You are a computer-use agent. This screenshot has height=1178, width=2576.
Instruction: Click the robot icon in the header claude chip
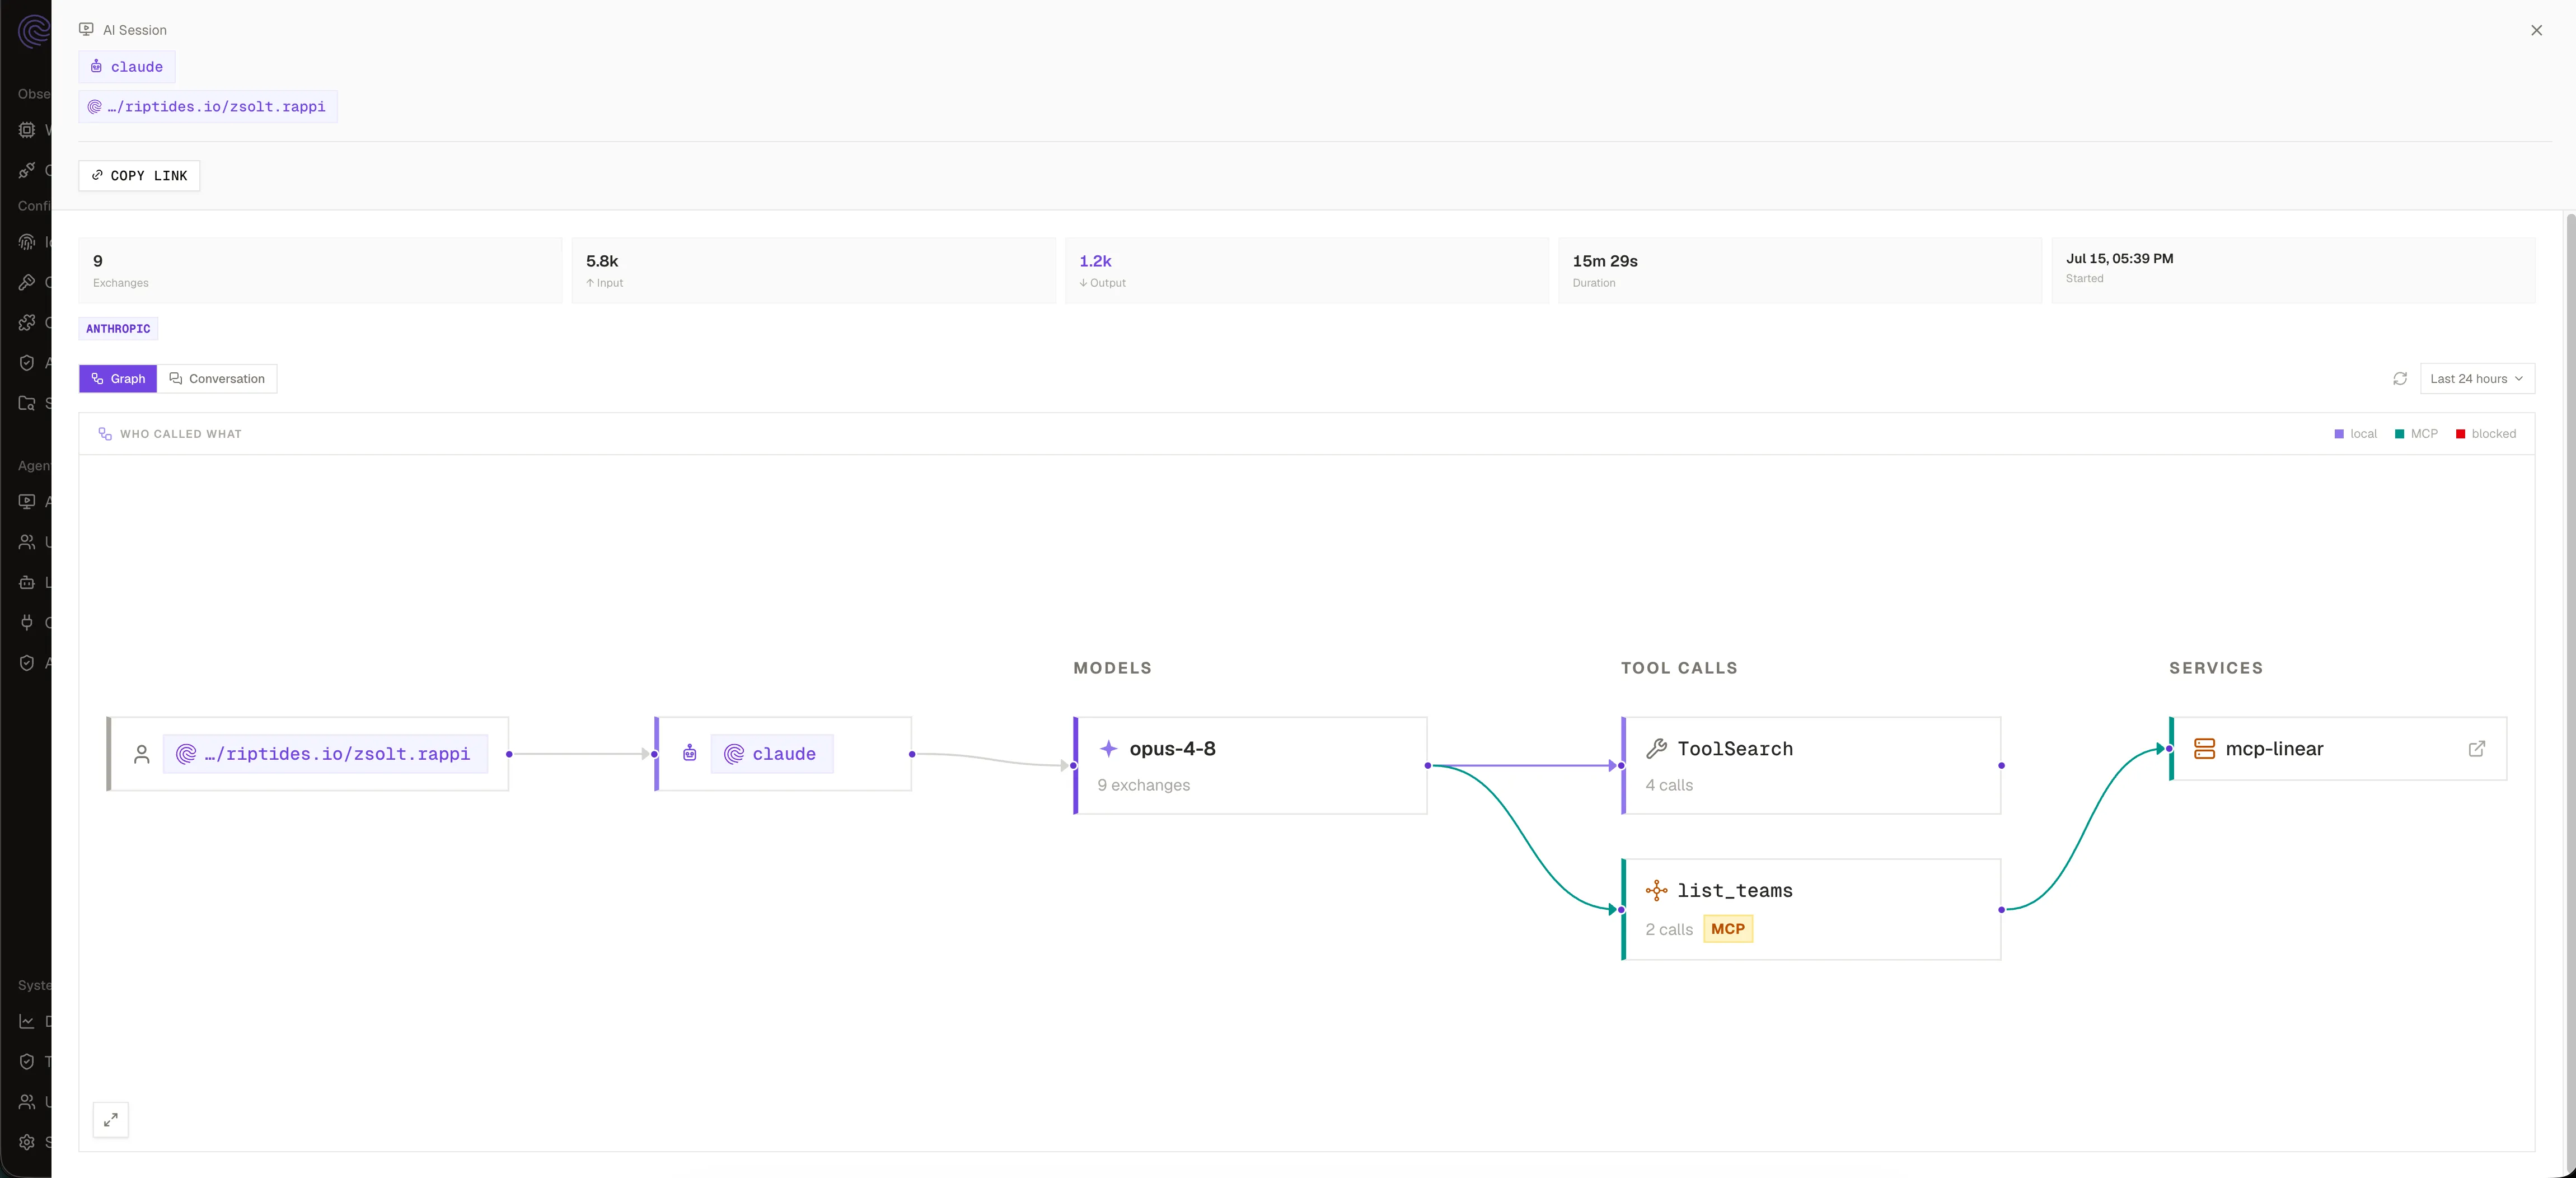click(96, 66)
